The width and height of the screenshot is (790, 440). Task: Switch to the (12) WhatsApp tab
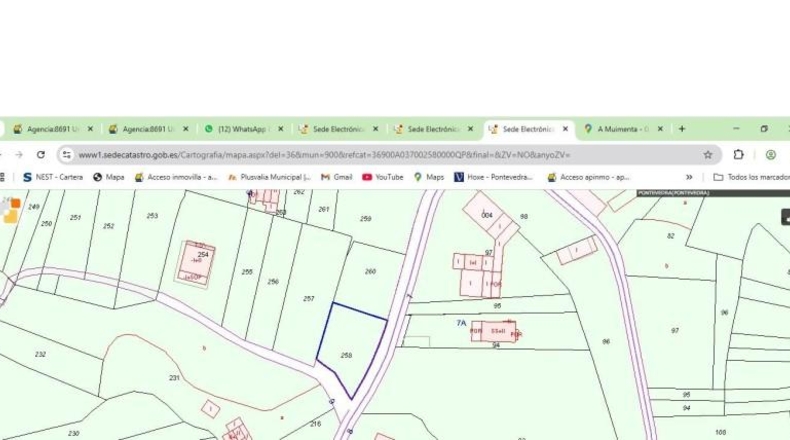[x=243, y=129]
